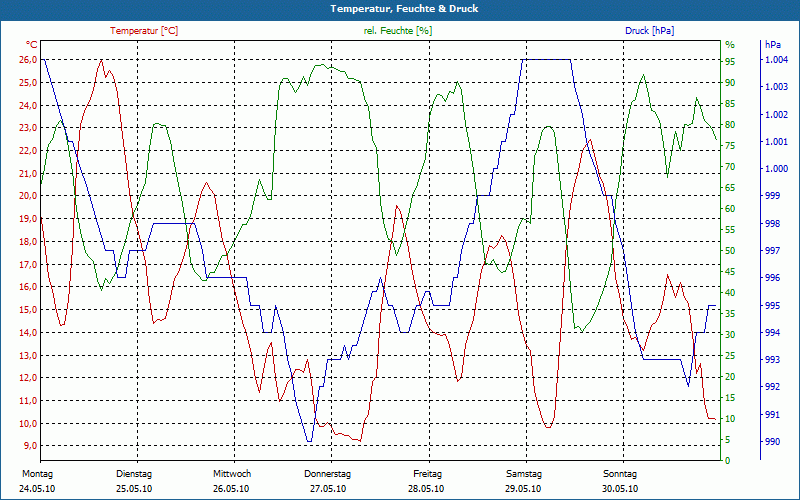Click the 'Freitag' day label
Image resolution: width=800 pixels, height=500 pixels.
(428, 474)
